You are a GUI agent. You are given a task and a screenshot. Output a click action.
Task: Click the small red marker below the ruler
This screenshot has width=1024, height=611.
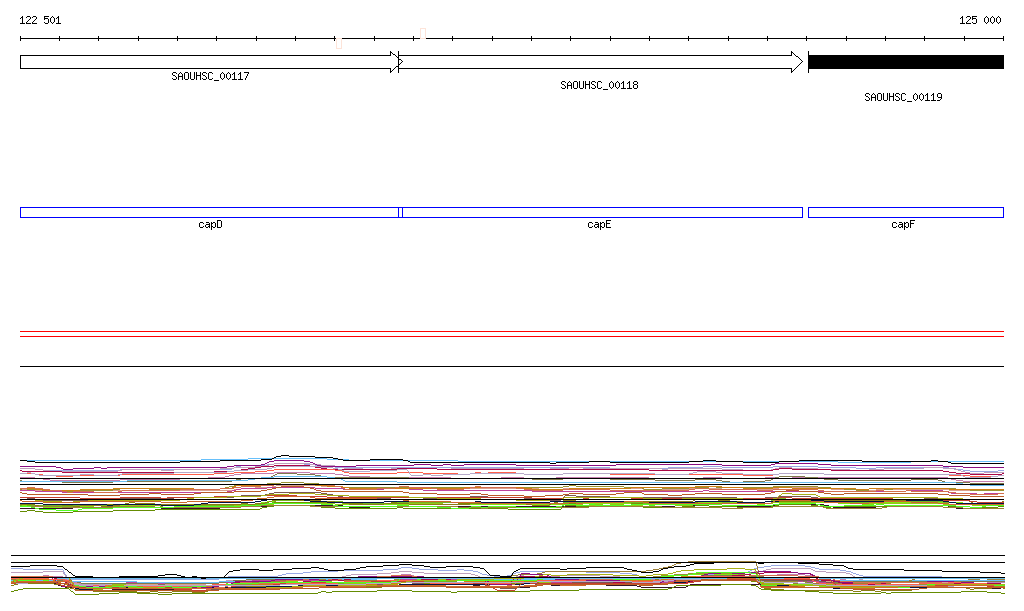339,44
